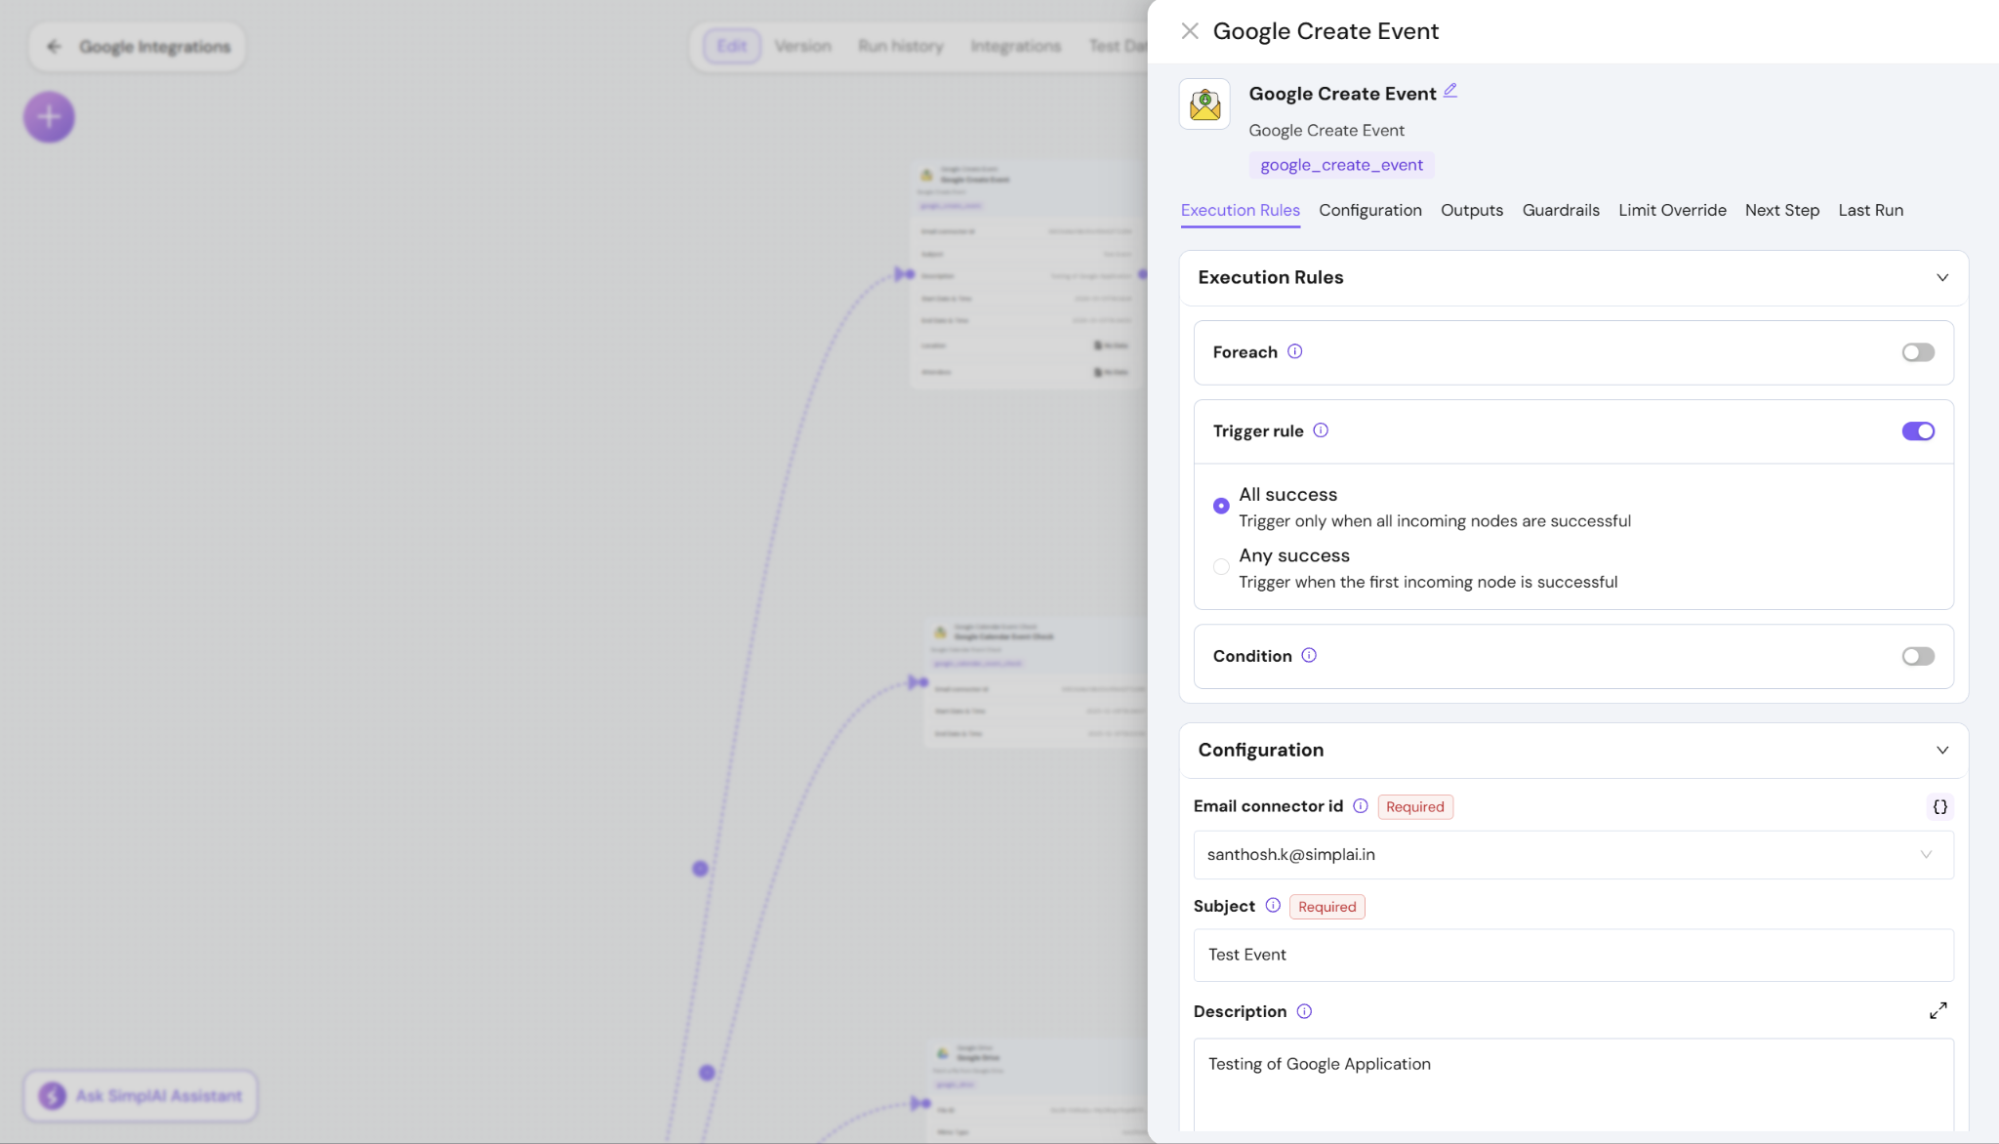
Task: Open Run history tab
Action: pyautogui.click(x=900, y=46)
